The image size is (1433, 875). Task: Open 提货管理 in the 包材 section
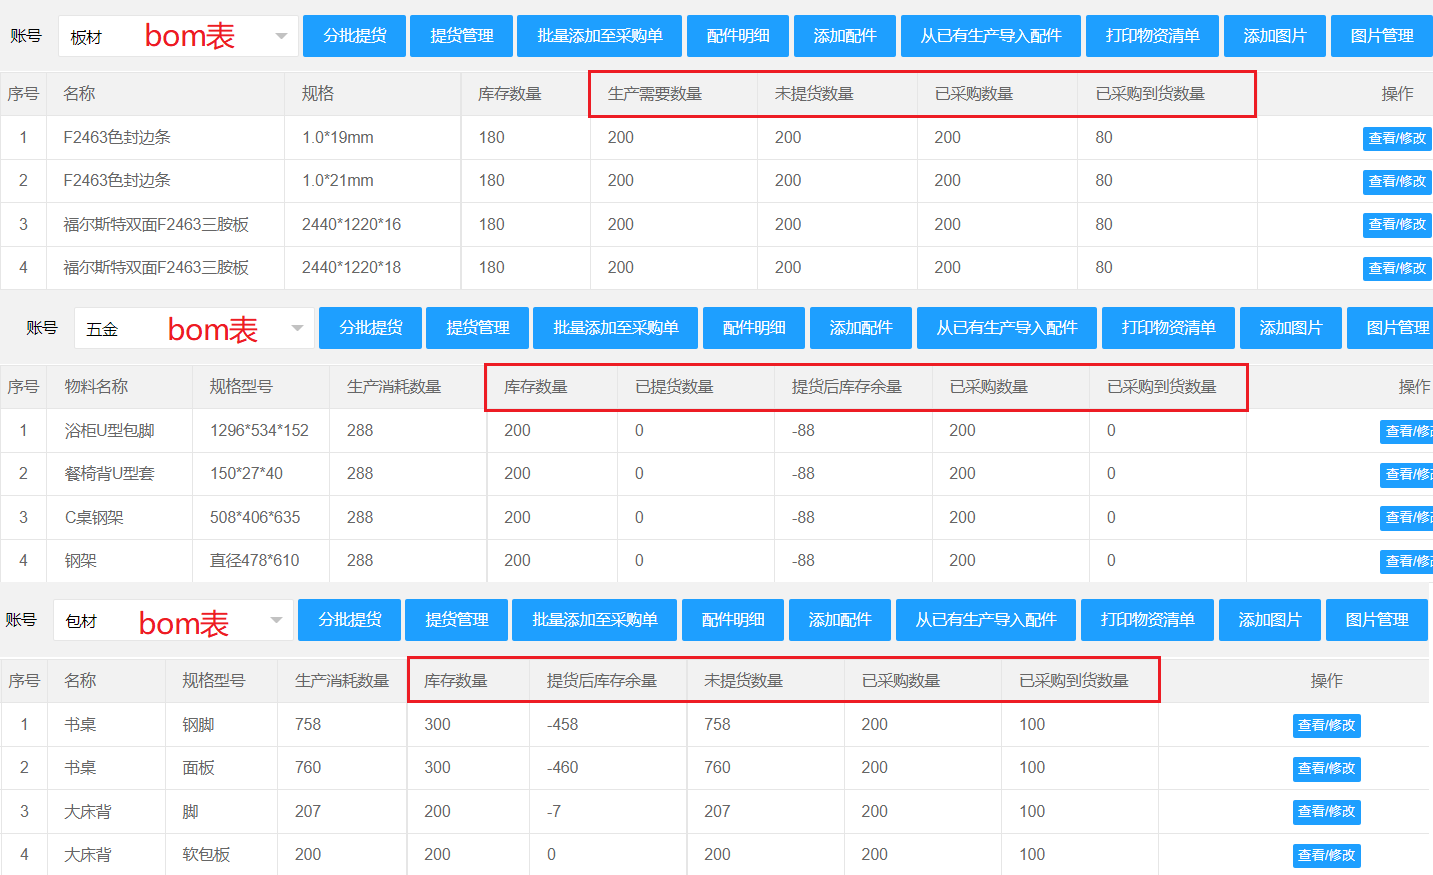(x=457, y=620)
